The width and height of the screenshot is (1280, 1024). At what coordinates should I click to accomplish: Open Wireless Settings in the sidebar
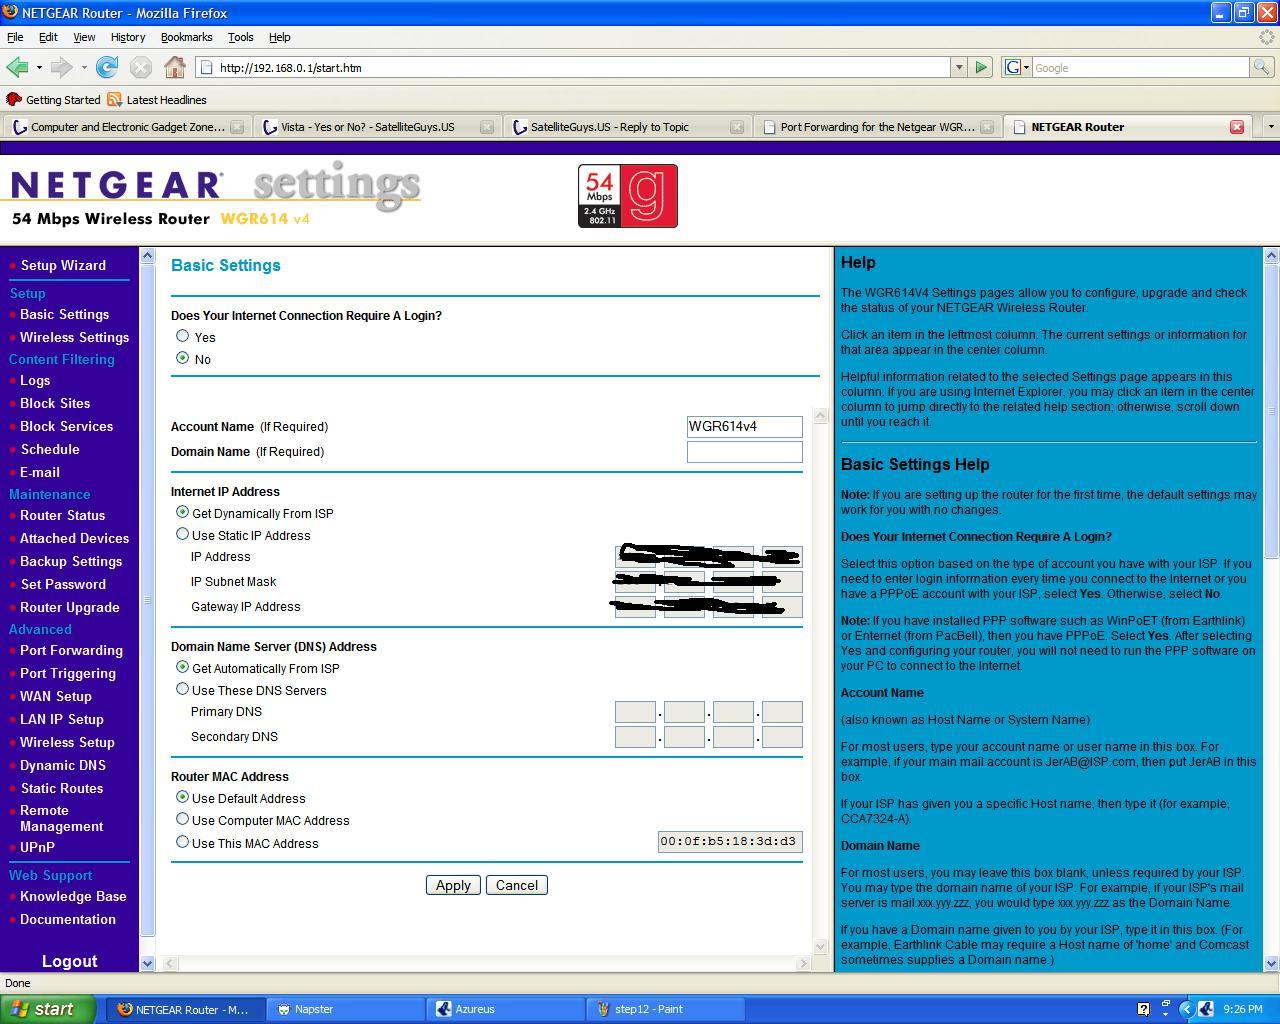[x=74, y=337]
